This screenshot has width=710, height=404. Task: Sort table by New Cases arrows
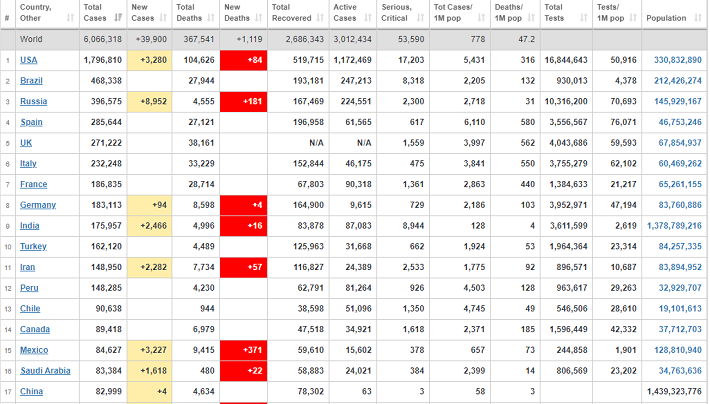click(x=163, y=18)
